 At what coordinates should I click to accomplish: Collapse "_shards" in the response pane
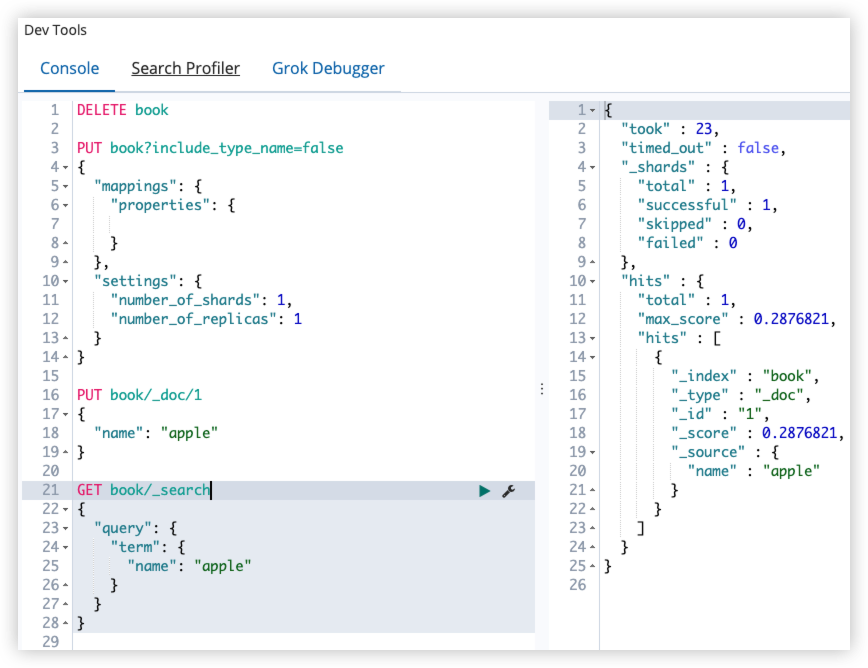tap(592, 167)
